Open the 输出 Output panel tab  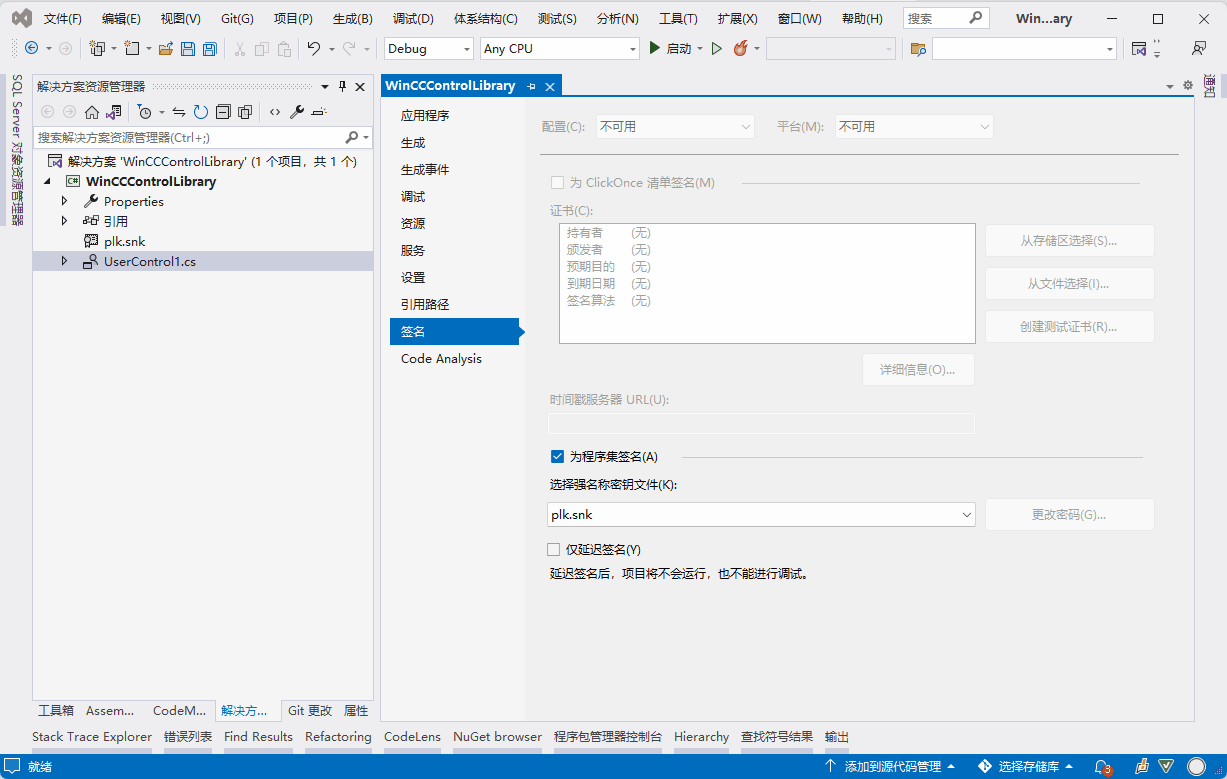click(837, 736)
